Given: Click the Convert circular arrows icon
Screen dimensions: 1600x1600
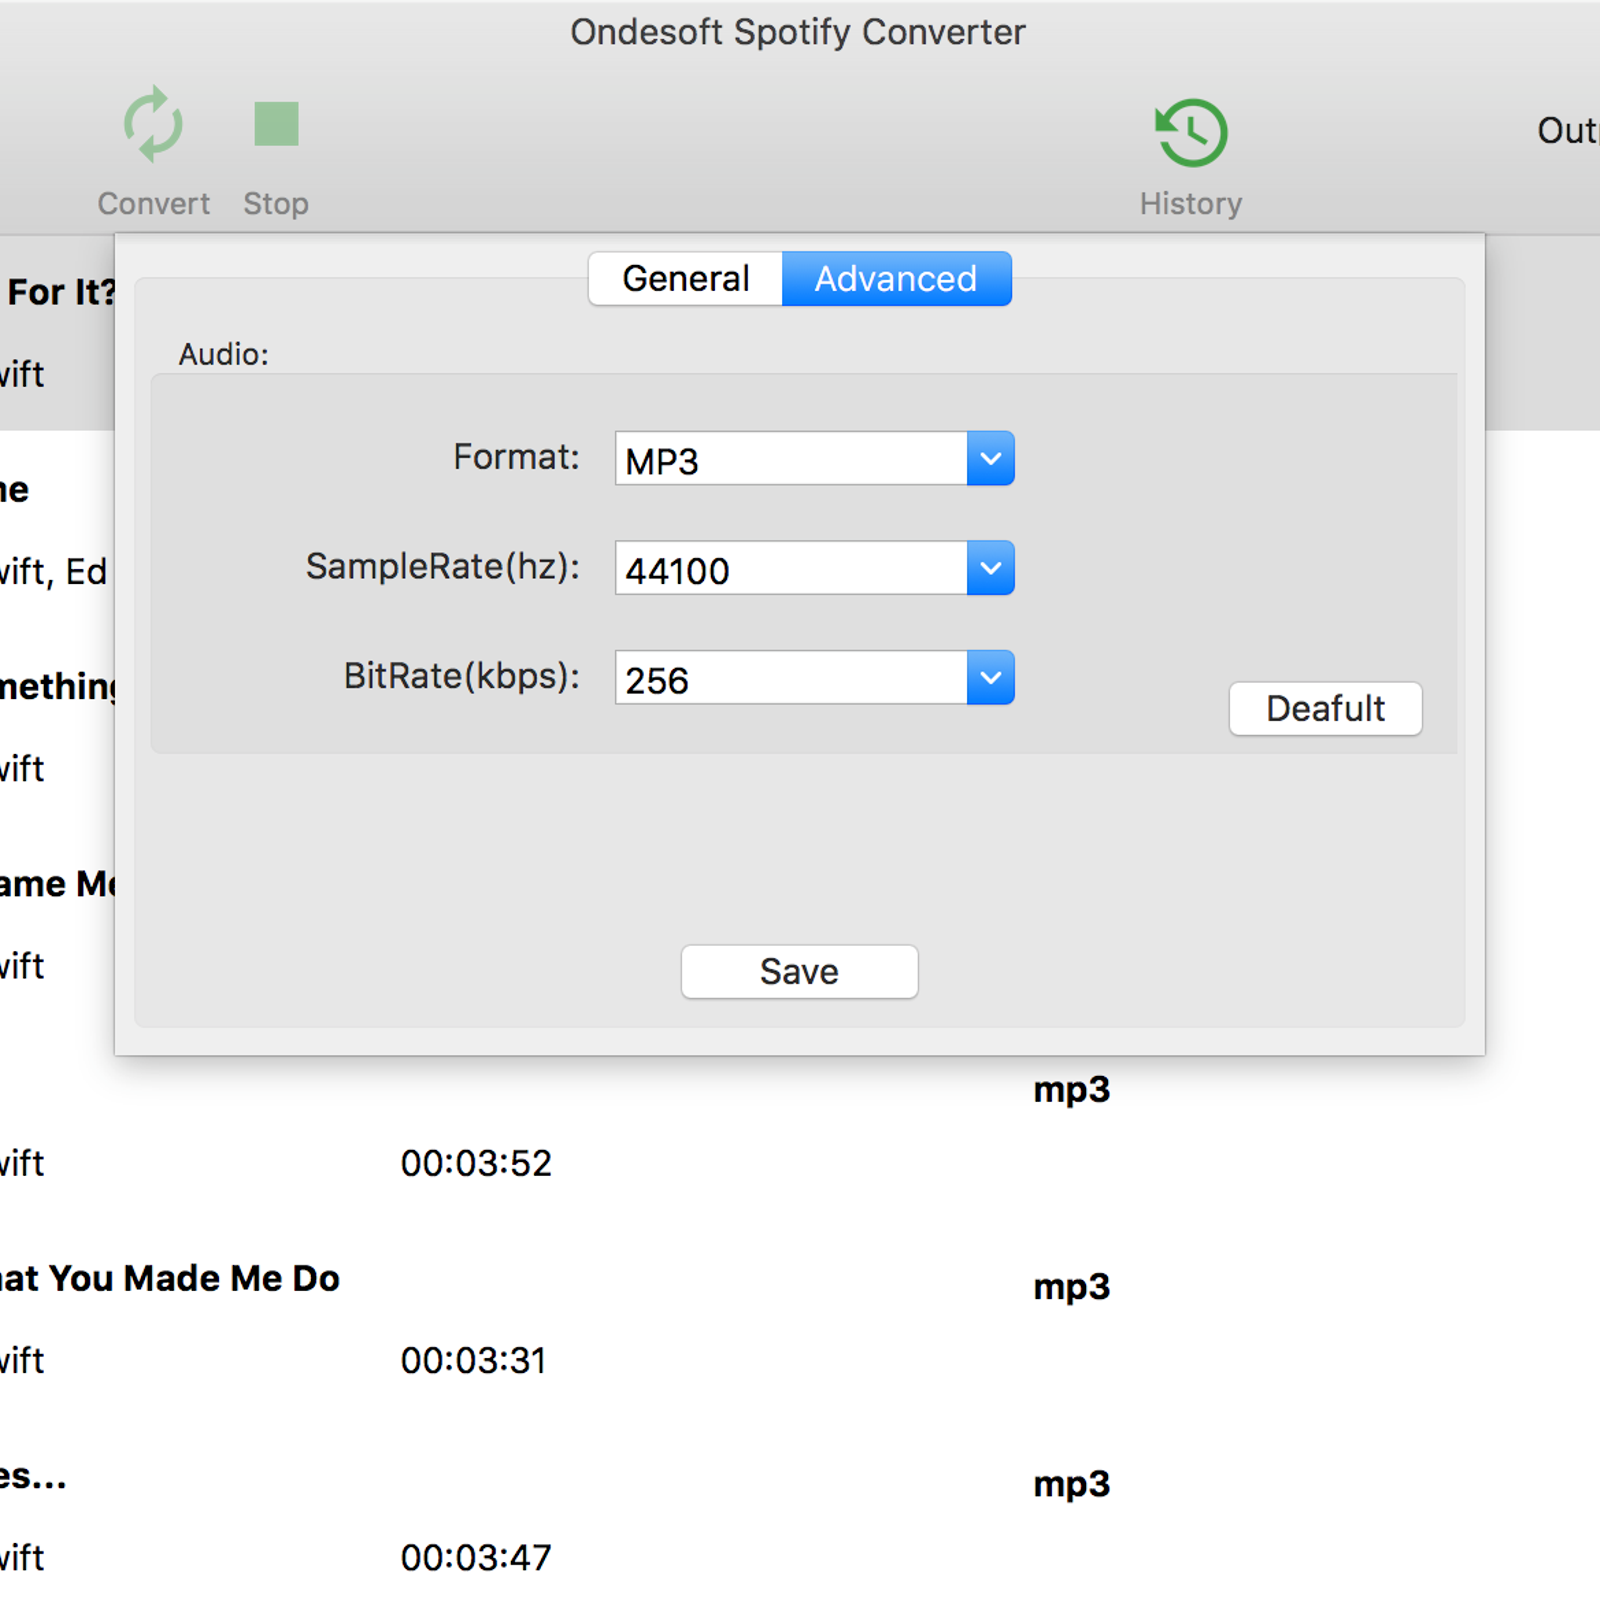Looking at the screenshot, I should pos(153,125).
